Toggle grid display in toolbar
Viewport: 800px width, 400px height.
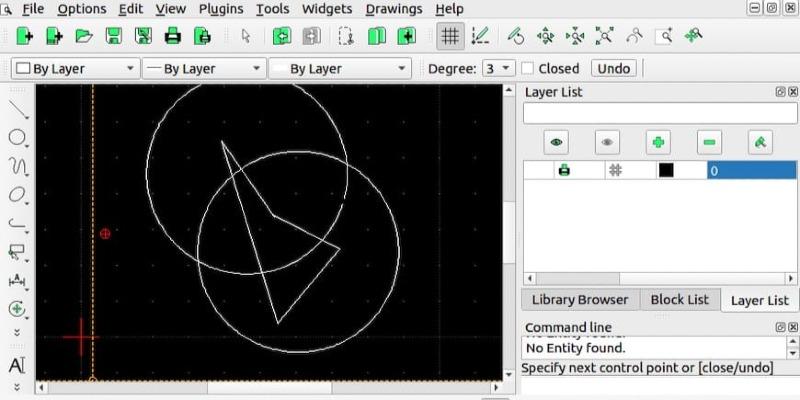tap(450, 36)
